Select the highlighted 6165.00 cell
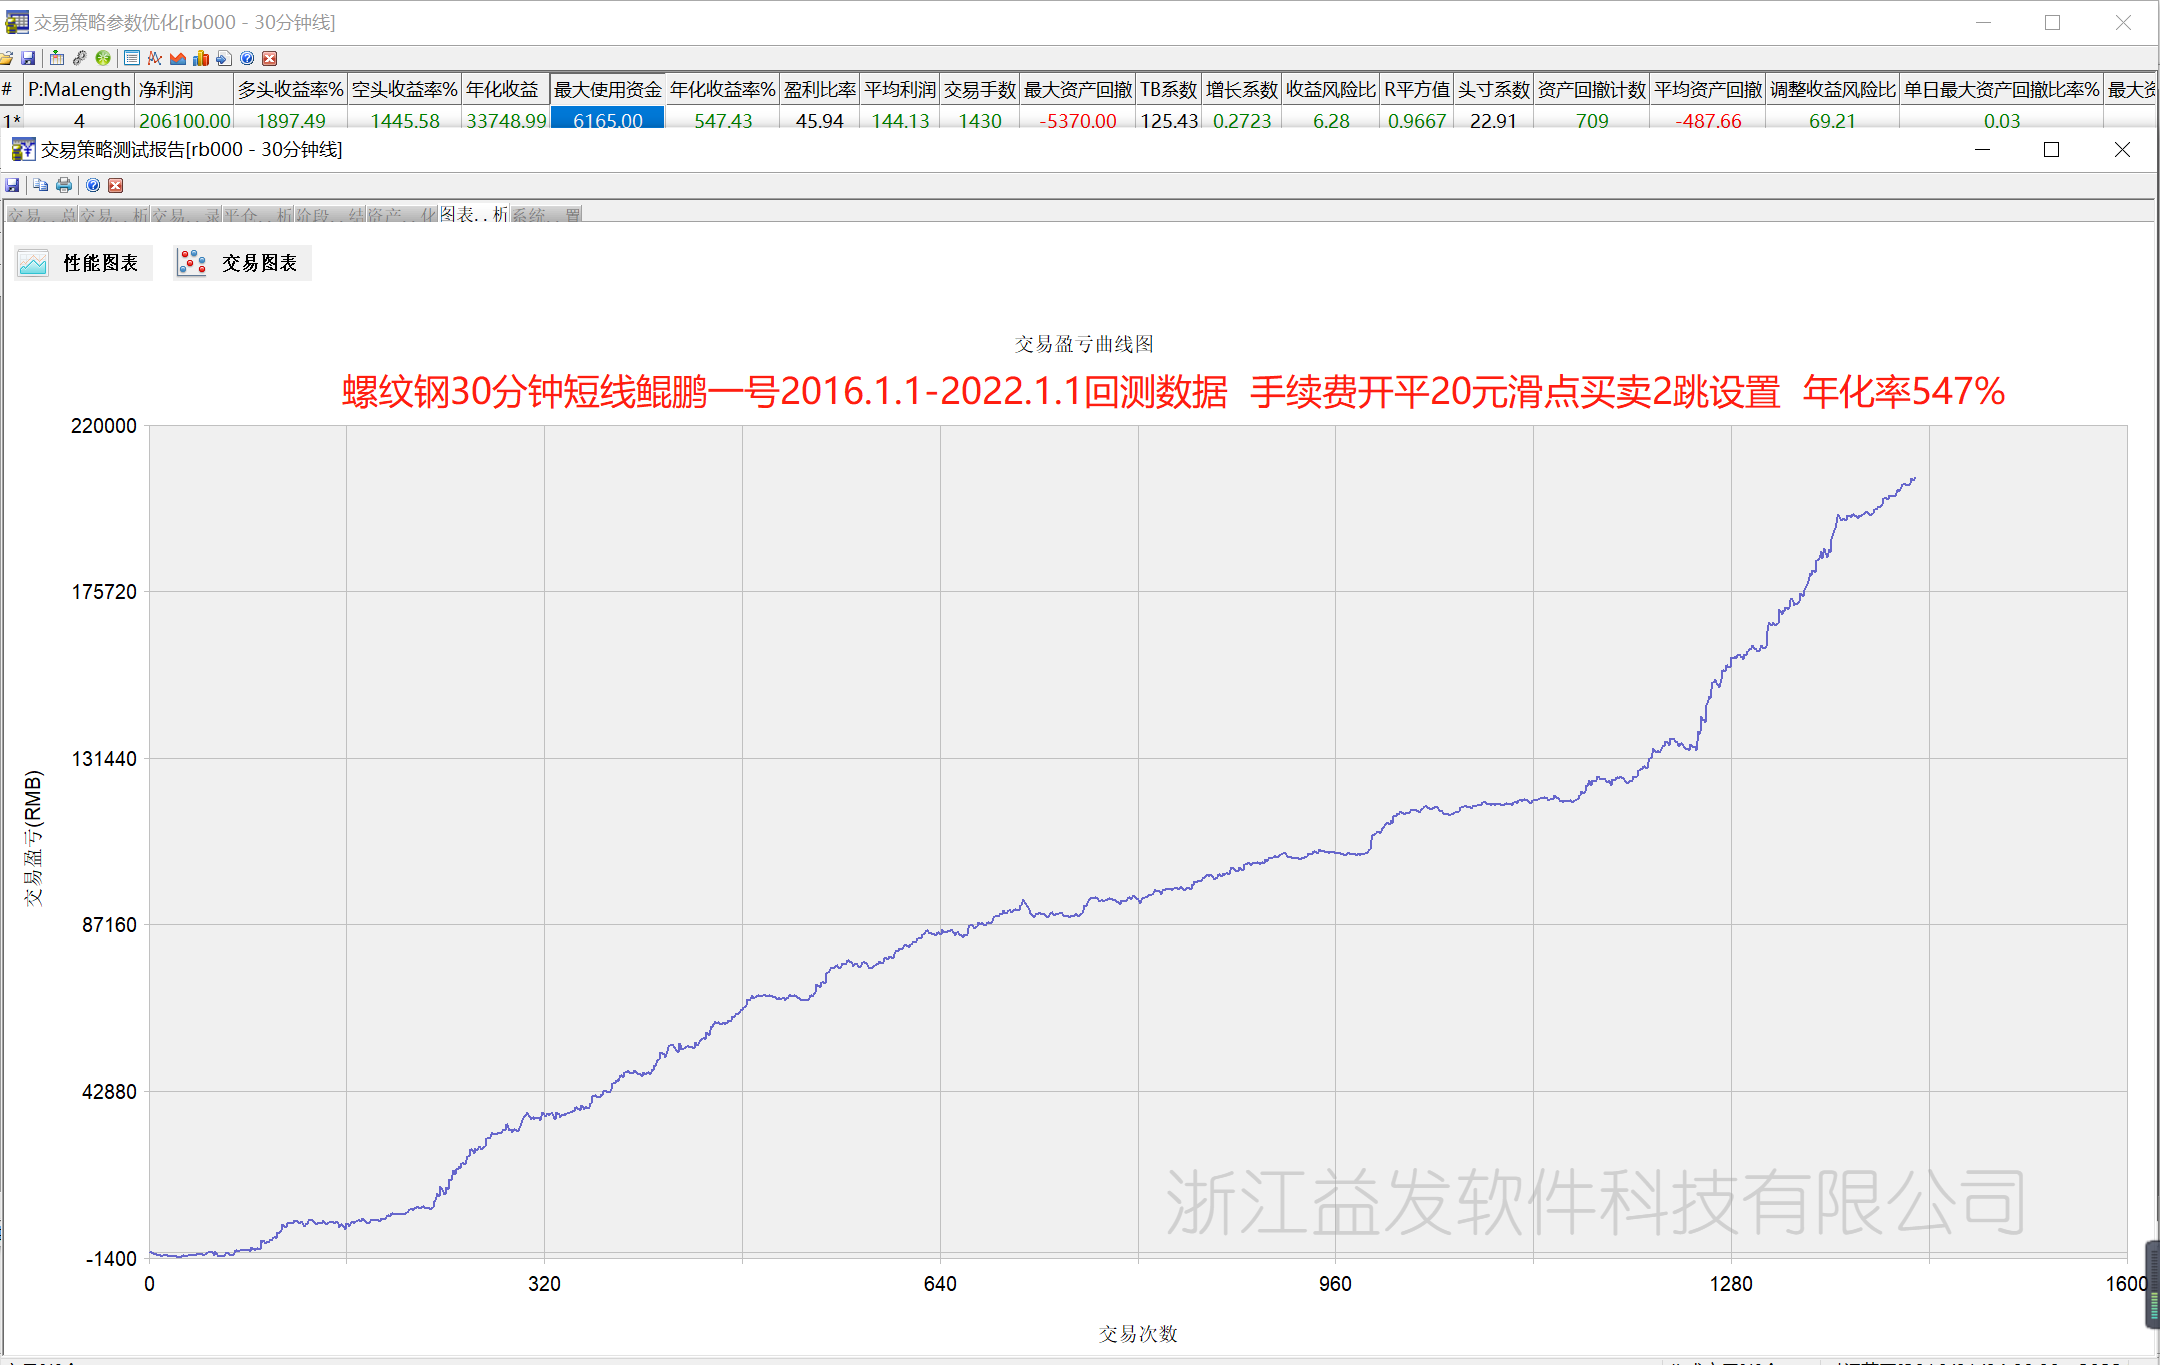The width and height of the screenshot is (2160, 1365). [x=607, y=120]
